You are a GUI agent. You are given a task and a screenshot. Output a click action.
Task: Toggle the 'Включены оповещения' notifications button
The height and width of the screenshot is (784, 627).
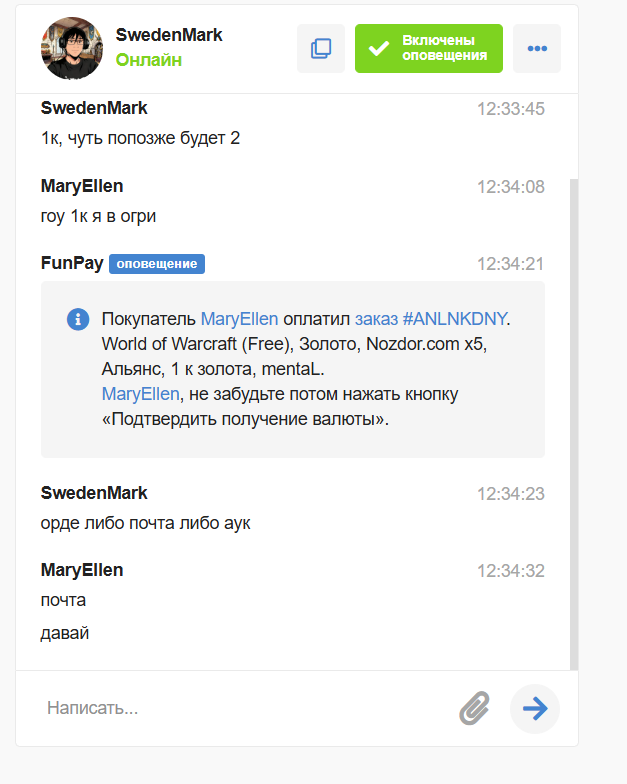click(429, 48)
